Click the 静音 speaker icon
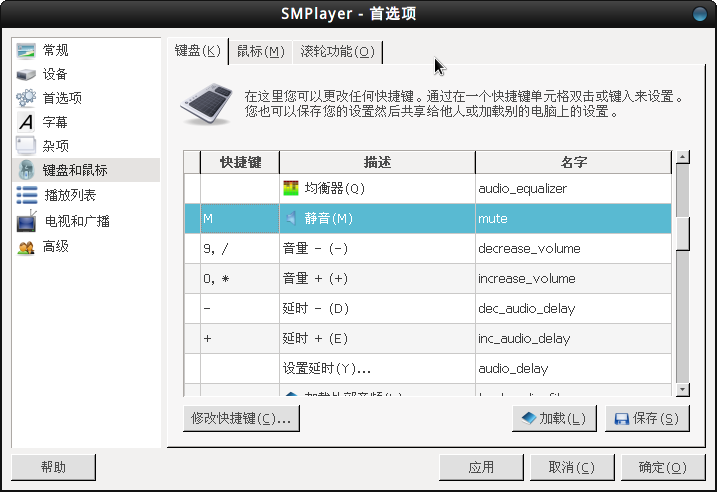The height and width of the screenshot is (492, 717). pyautogui.click(x=291, y=219)
